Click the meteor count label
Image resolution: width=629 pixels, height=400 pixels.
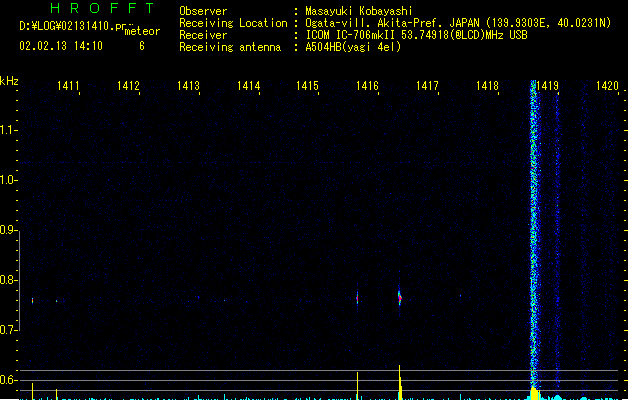coord(142,31)
